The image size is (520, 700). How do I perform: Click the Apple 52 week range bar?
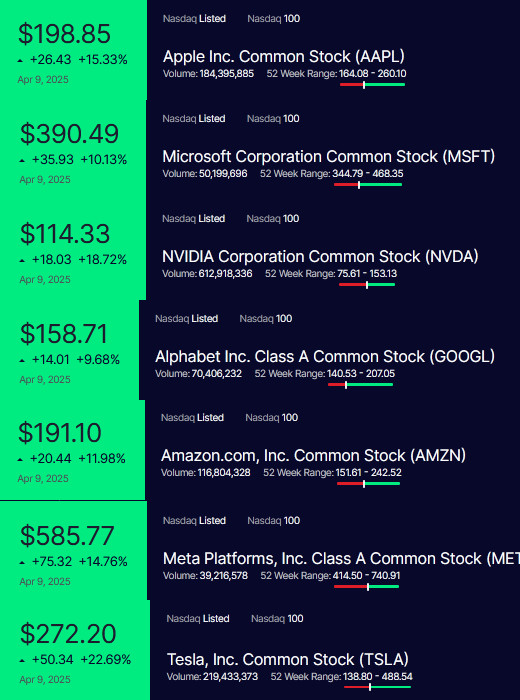(372, 84)
